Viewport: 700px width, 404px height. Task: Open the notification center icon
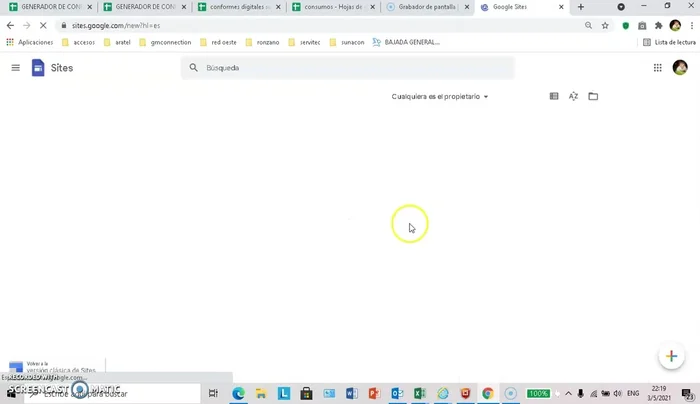click(687, 394)
